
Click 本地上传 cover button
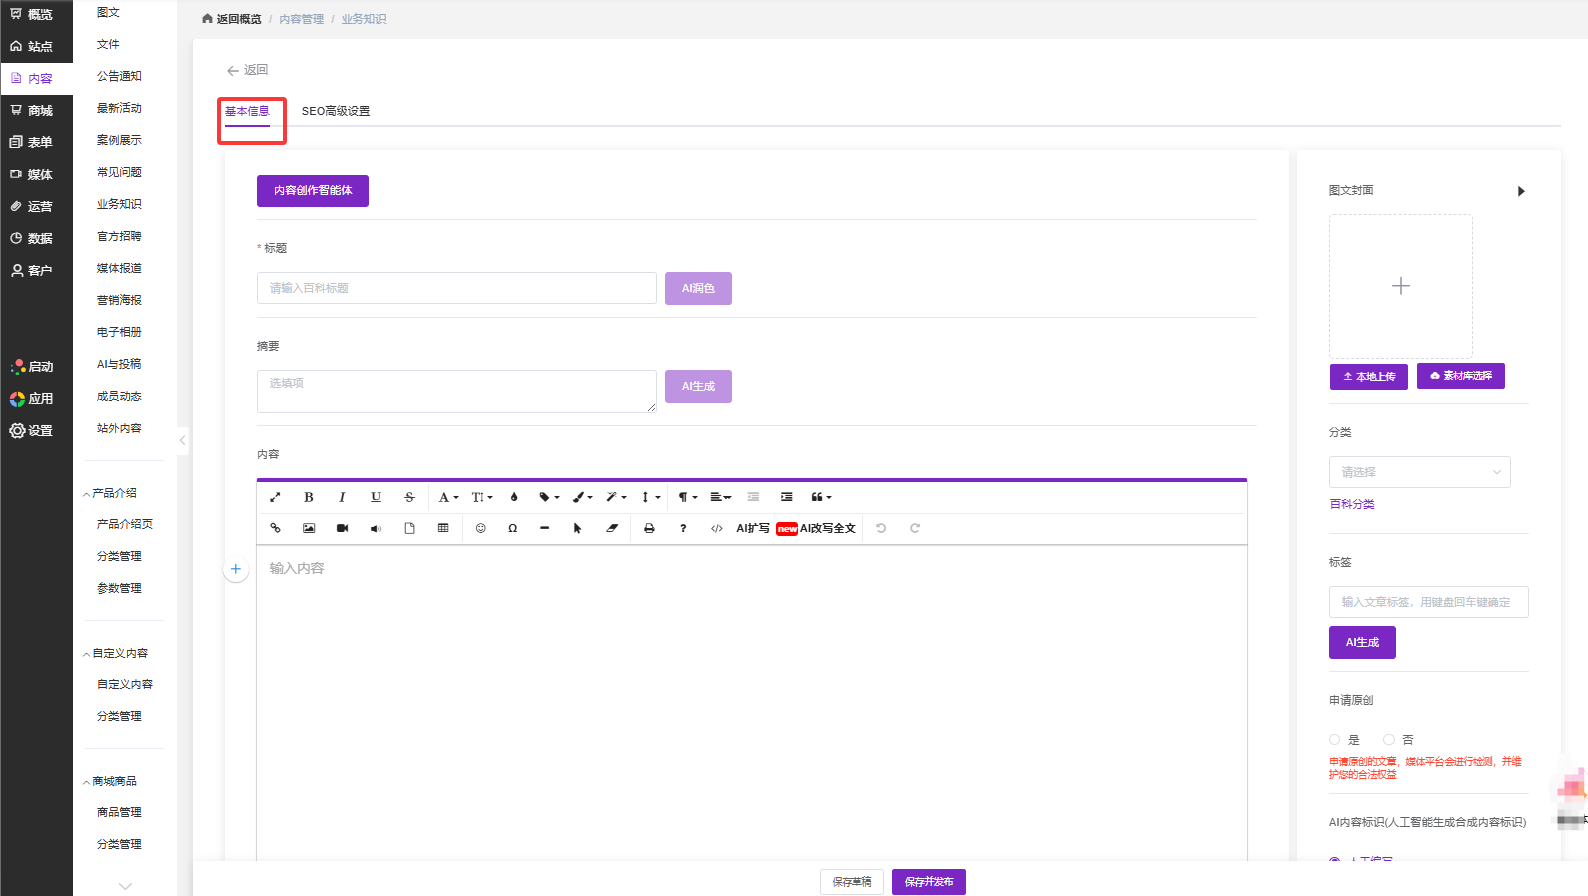1369,377
